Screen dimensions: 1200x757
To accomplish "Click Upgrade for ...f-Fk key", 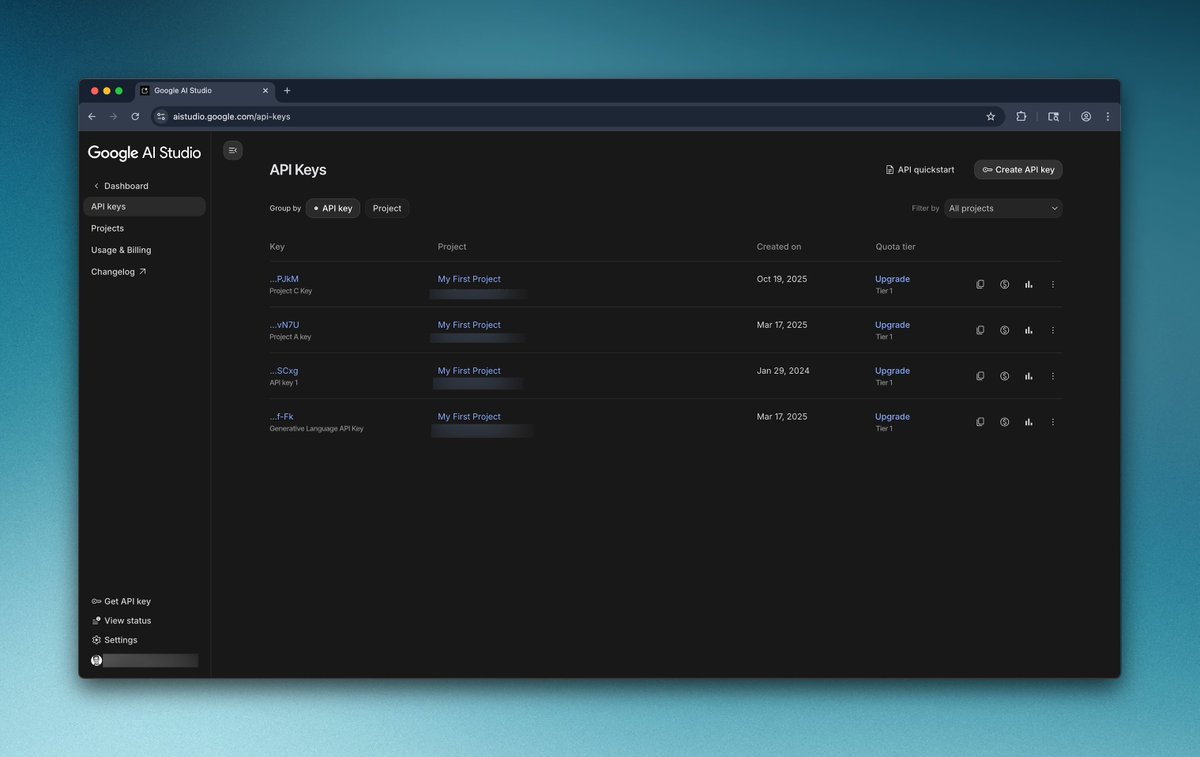I will (892, 417).
